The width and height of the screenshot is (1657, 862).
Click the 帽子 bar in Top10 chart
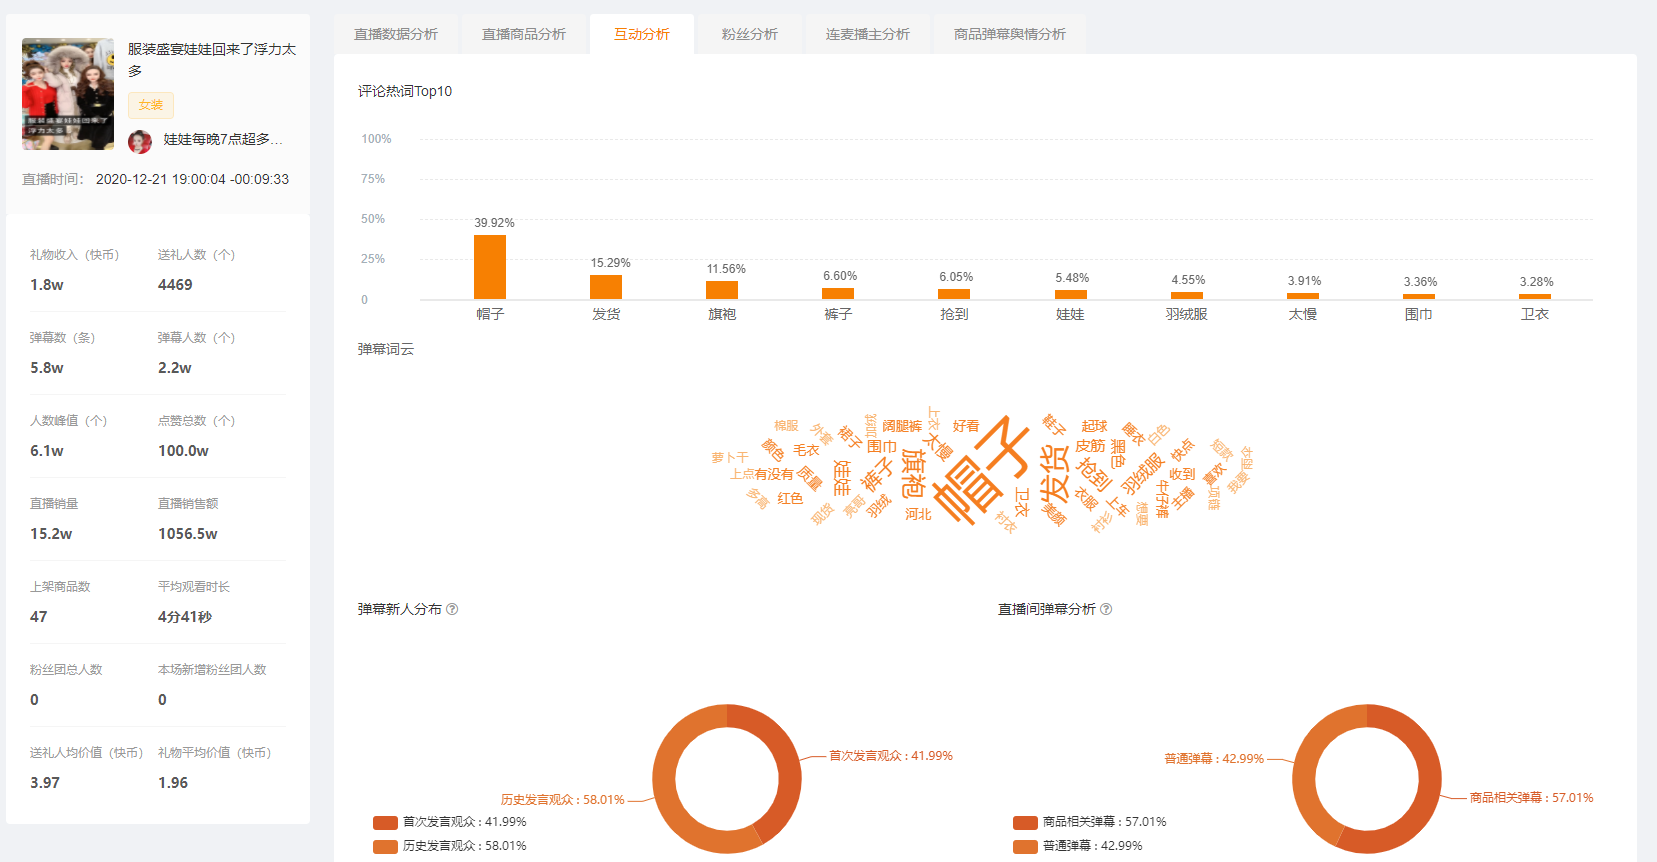coord(490,267)
